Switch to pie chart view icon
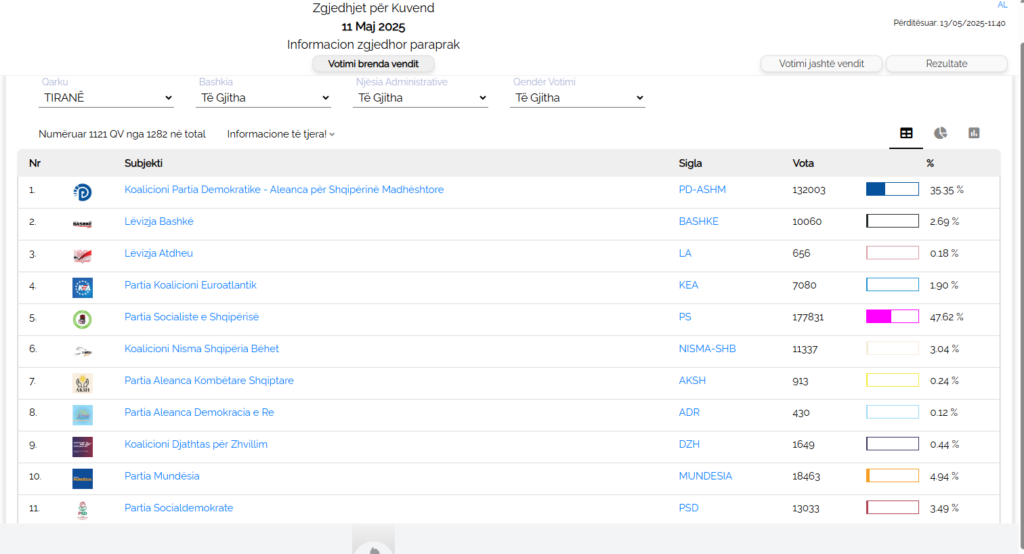Screen dimensions: 1024x554 pos(940,133)
